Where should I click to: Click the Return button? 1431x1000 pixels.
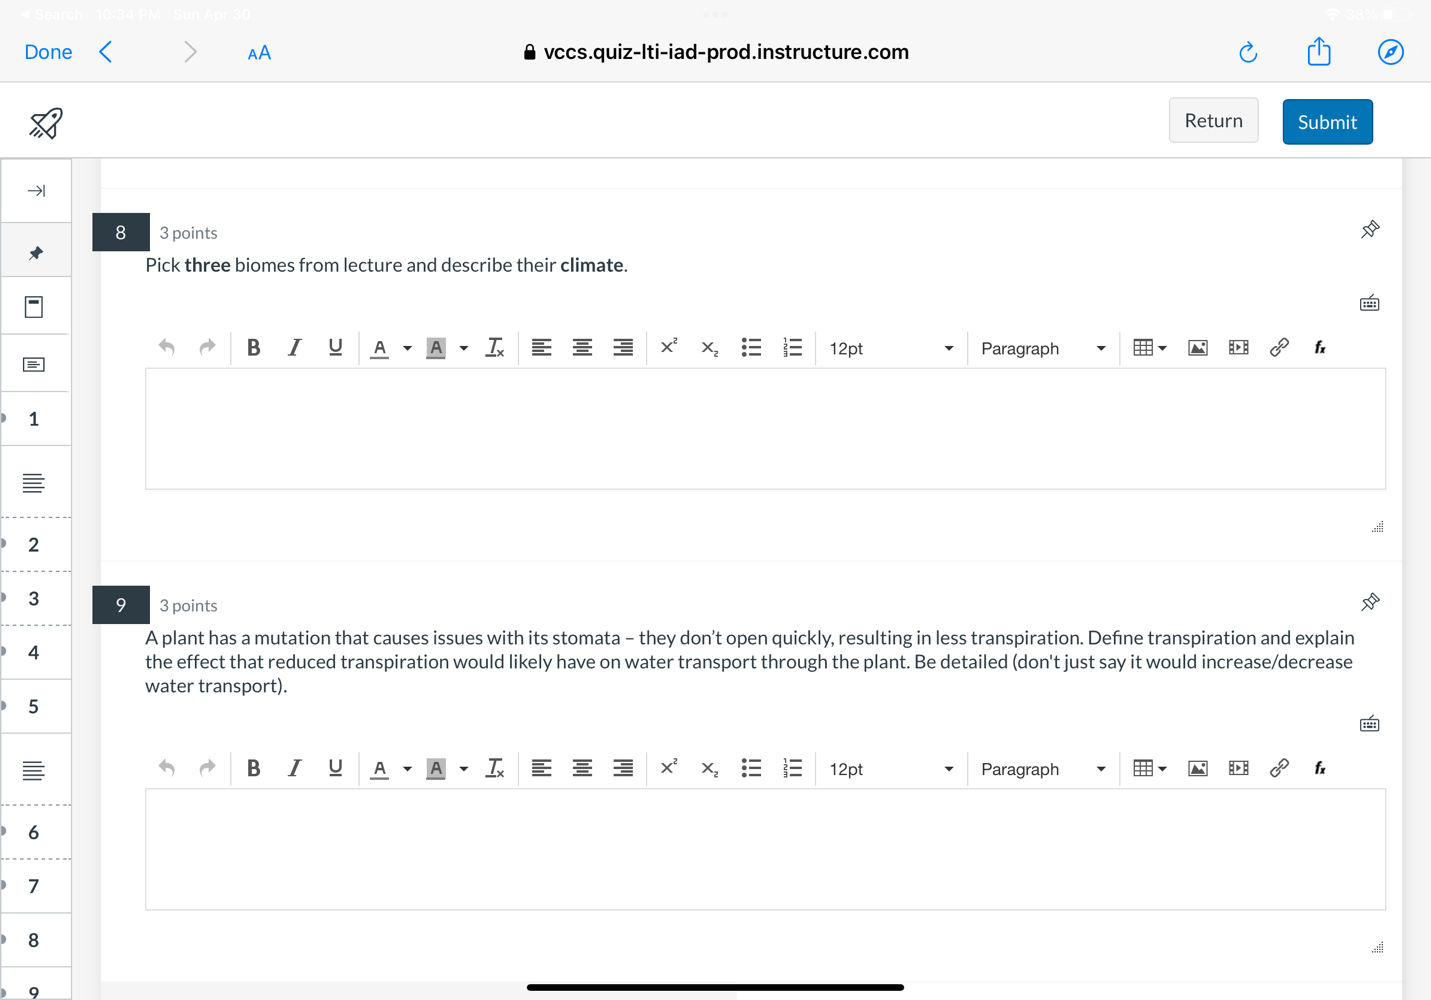click(1213, 121)
